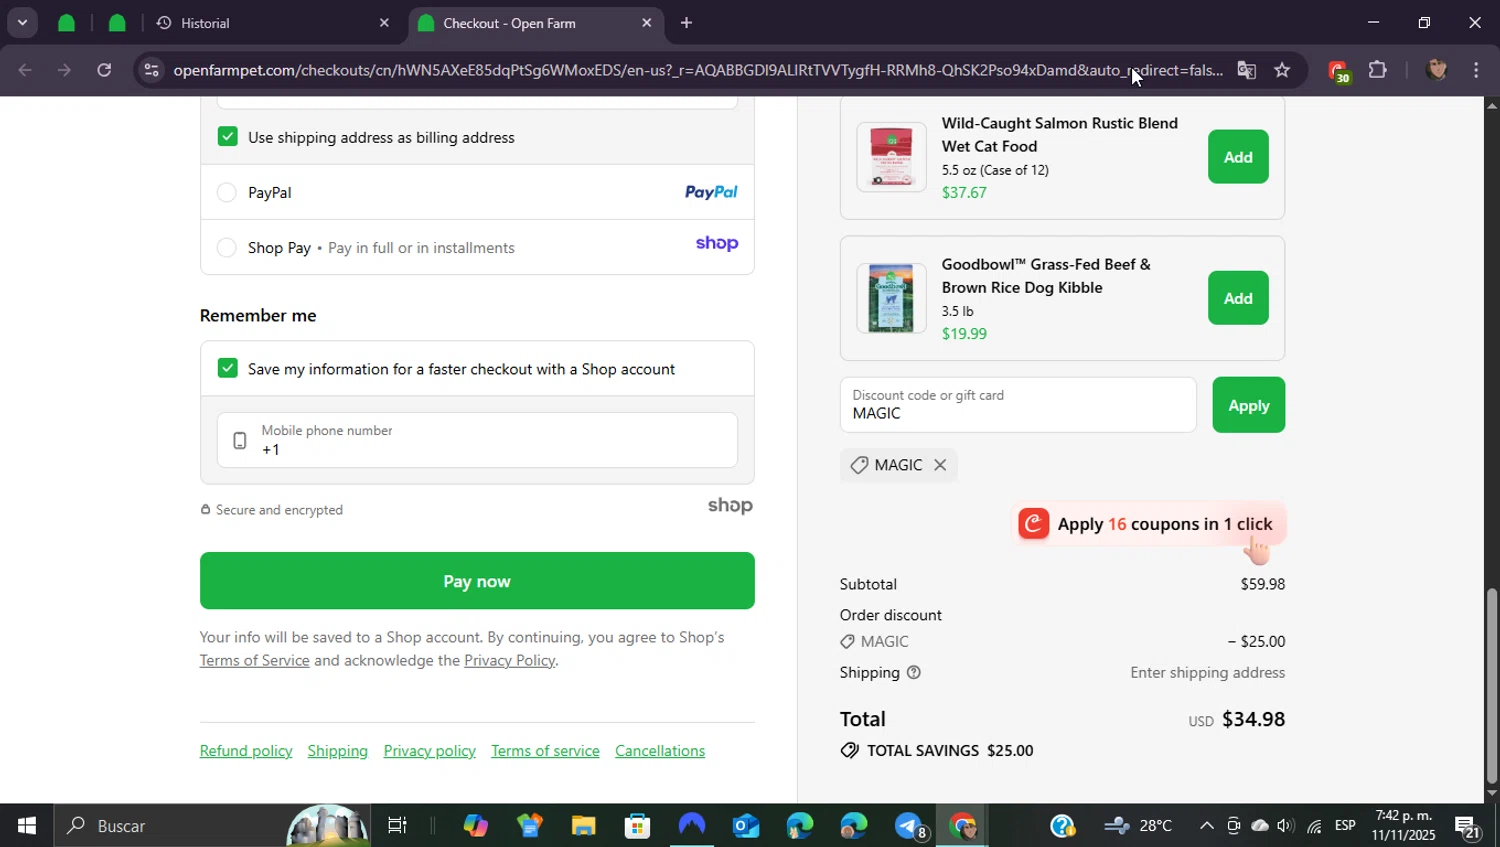Open the Windows Start menu
This screenshot has height=847, width=1500.
click(x=26, y=826)
